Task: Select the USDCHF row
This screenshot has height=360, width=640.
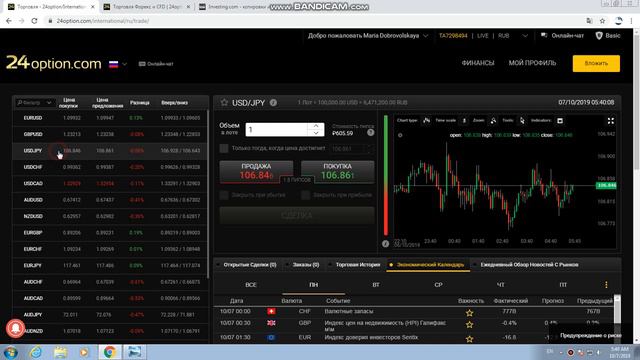Action: [x=110, y=167]
